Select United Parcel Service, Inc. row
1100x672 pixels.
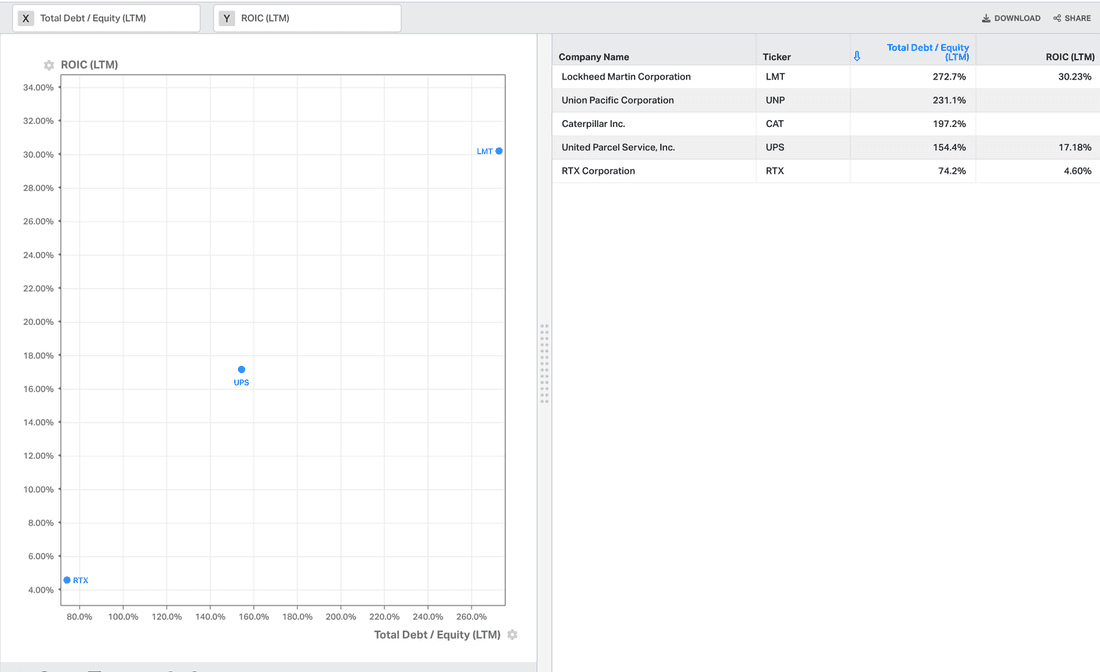pos(826,147)
